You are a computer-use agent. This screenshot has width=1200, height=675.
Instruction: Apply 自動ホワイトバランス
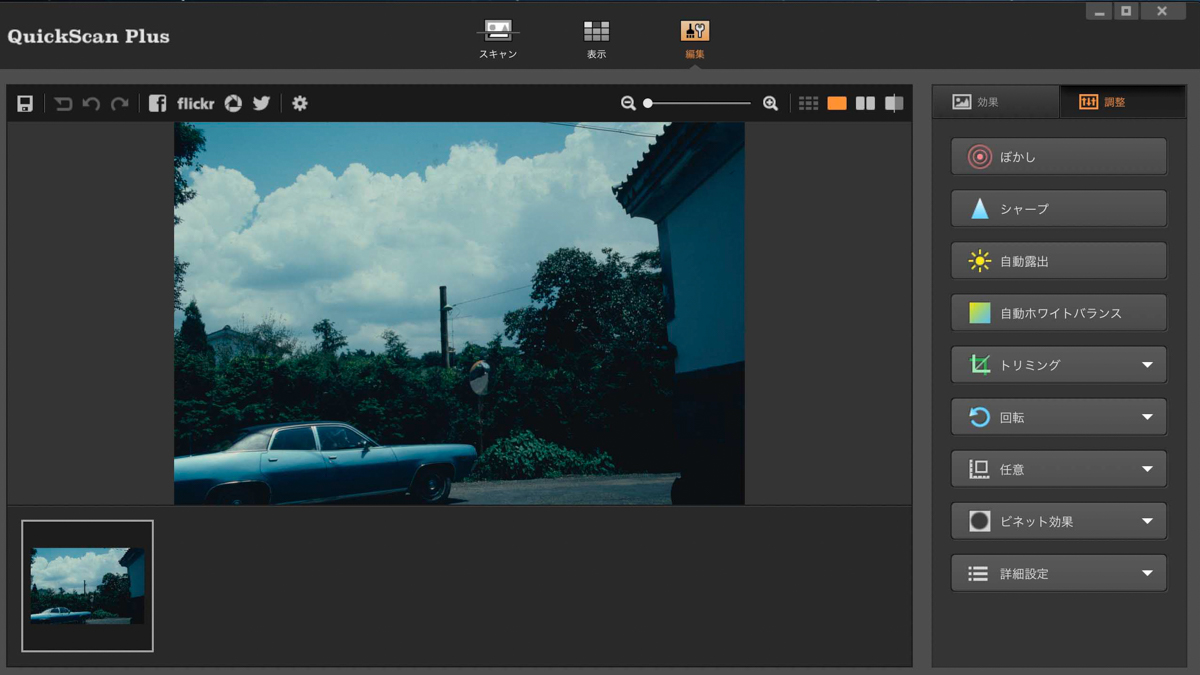1059,313
